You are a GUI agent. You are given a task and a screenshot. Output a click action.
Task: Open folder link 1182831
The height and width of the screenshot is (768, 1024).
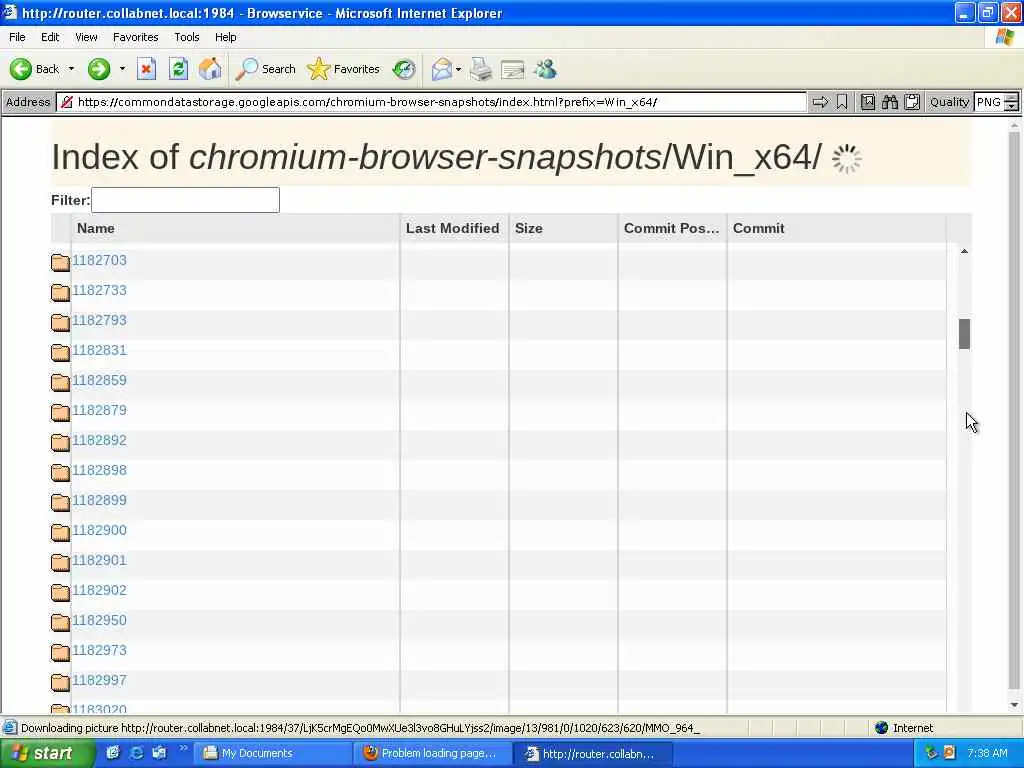pos(99,350)
